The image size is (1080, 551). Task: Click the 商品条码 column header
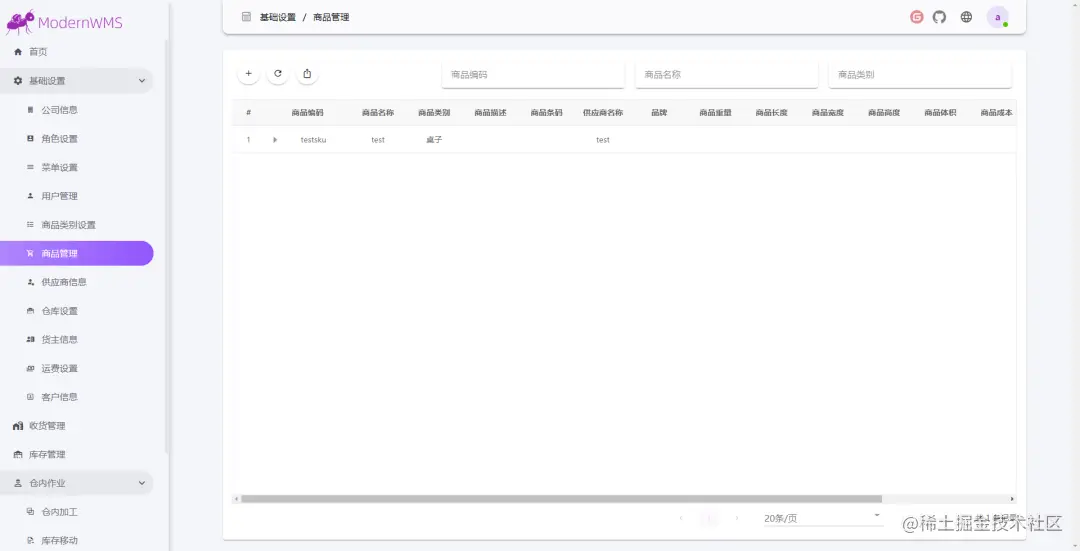click(x=546, y=112)
